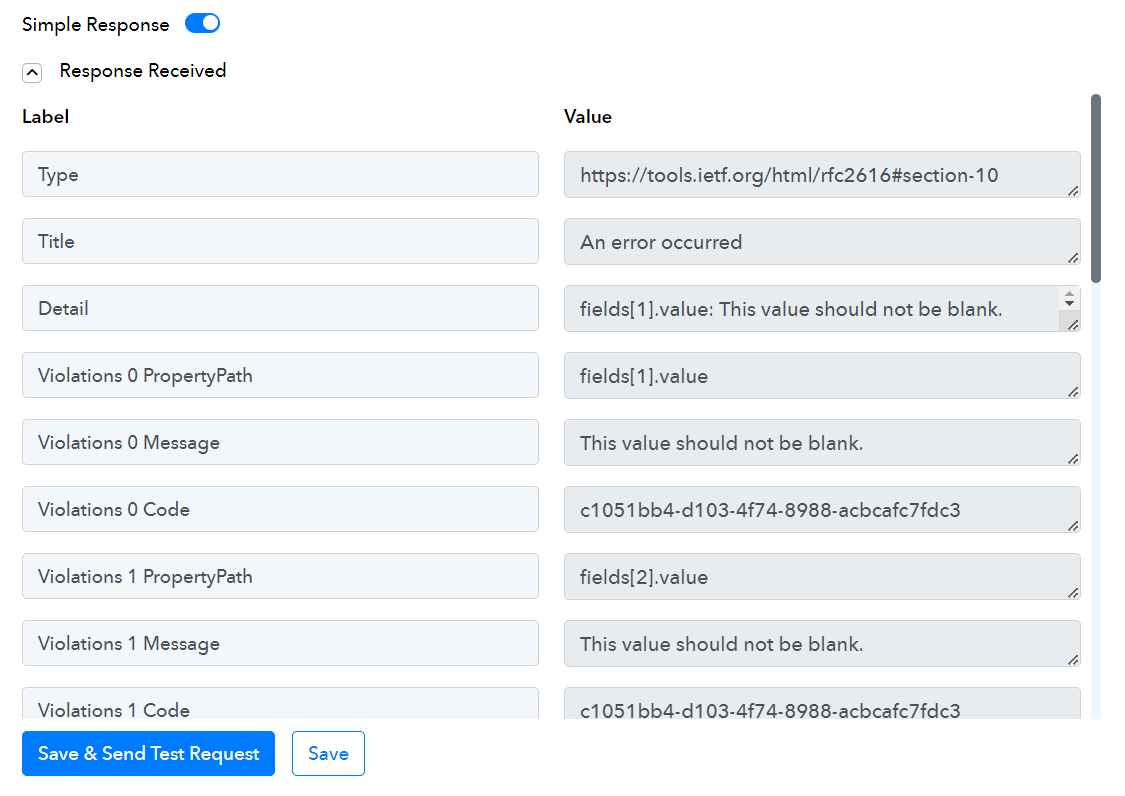Click resize handle of Violations 1 PropertyPath value
1125x796 pixels.
(x=1073, y=593)
